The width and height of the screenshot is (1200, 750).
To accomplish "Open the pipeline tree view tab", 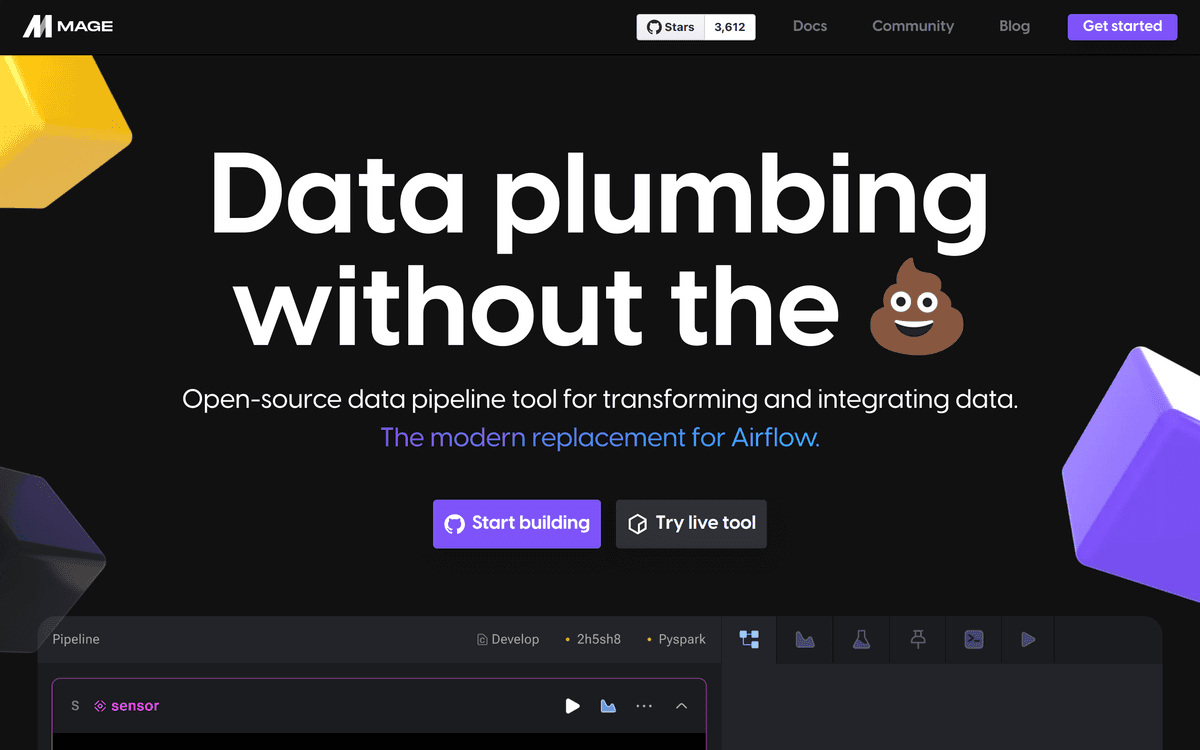I will (749, 639).
